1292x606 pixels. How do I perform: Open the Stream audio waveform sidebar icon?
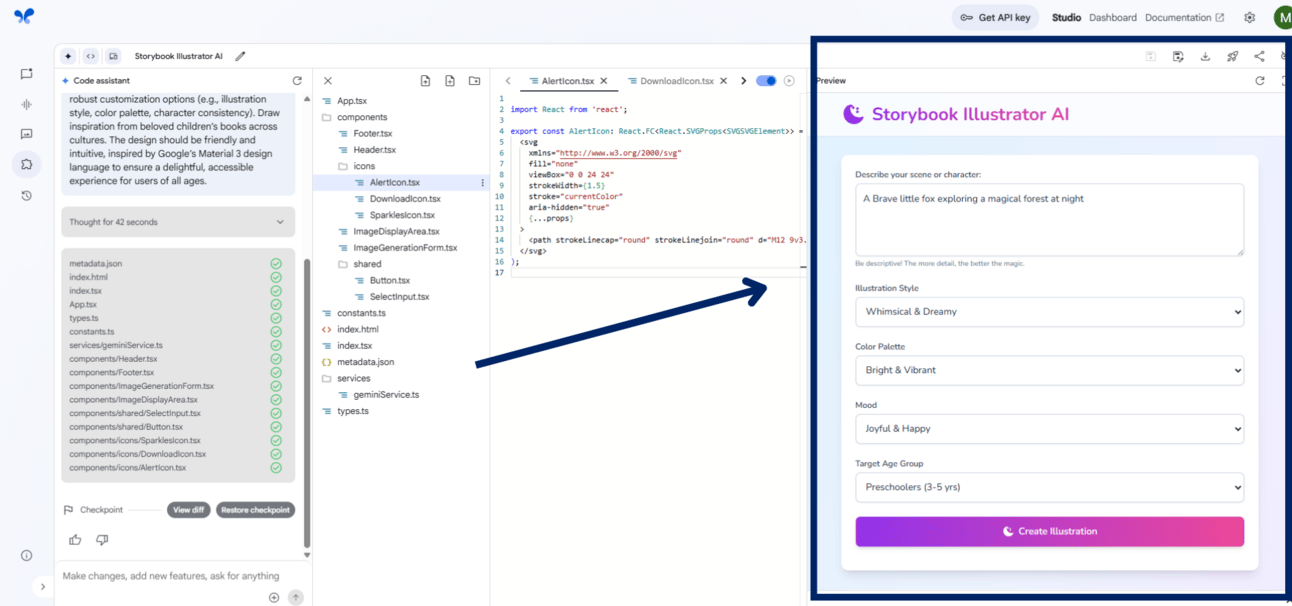point(27,104)
